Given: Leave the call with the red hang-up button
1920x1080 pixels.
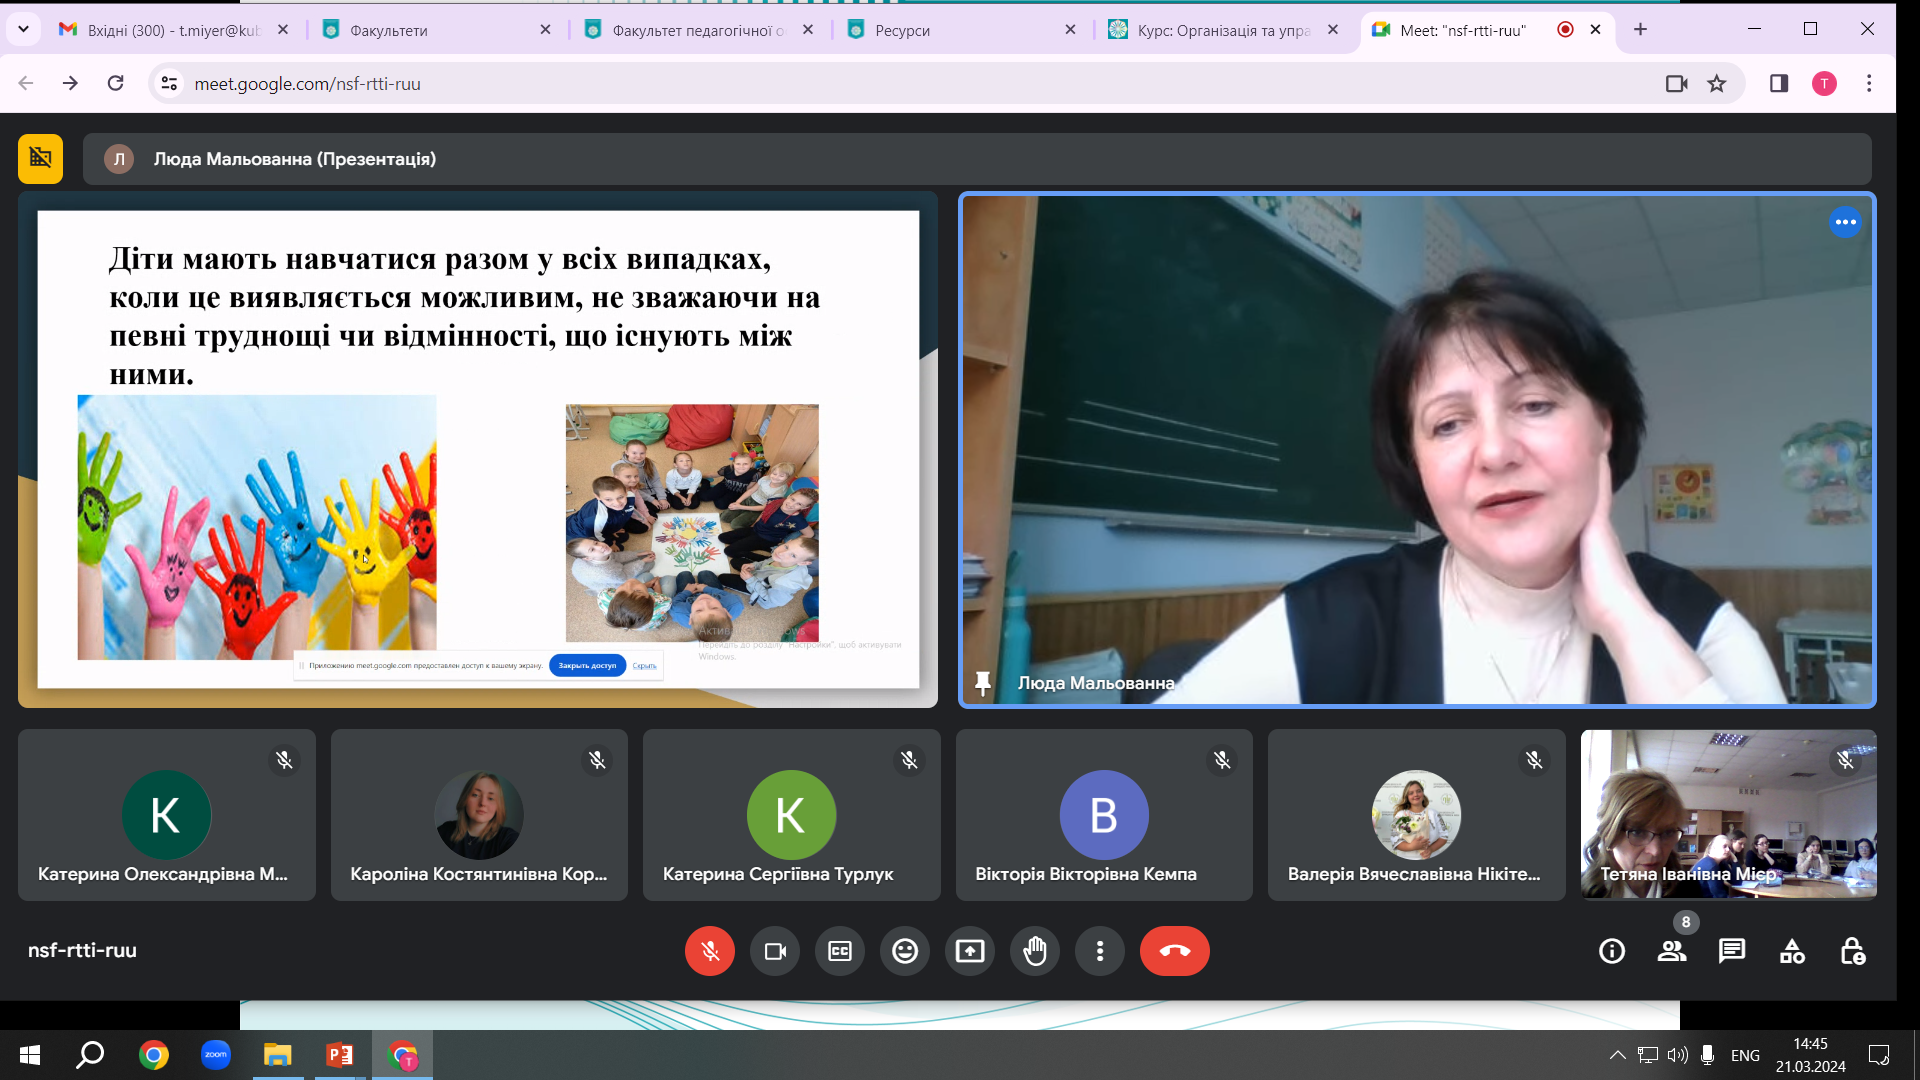Looking at the screenshot, I should click(1174, 951).
